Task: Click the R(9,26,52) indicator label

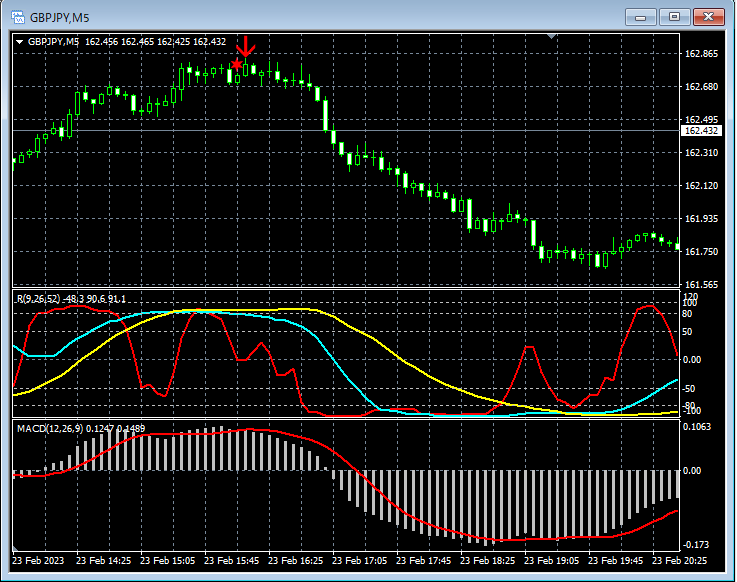Action: pos(40,299)
